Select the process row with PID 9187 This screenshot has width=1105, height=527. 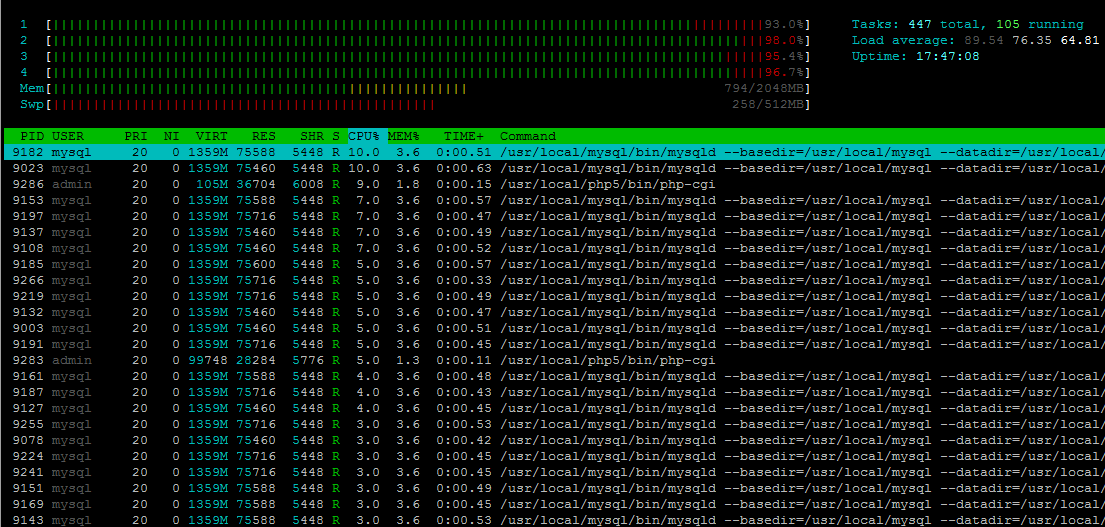tap(554, 392)
